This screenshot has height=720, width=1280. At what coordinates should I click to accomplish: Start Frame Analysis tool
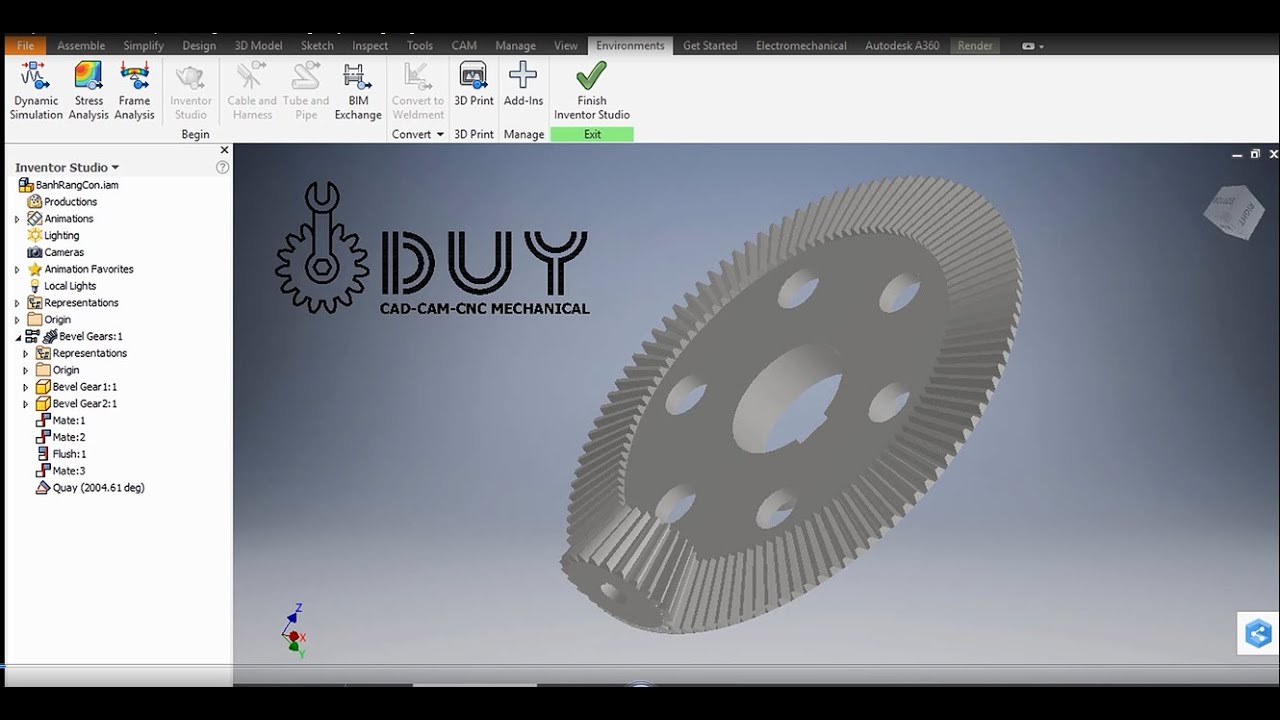[134, 91]
